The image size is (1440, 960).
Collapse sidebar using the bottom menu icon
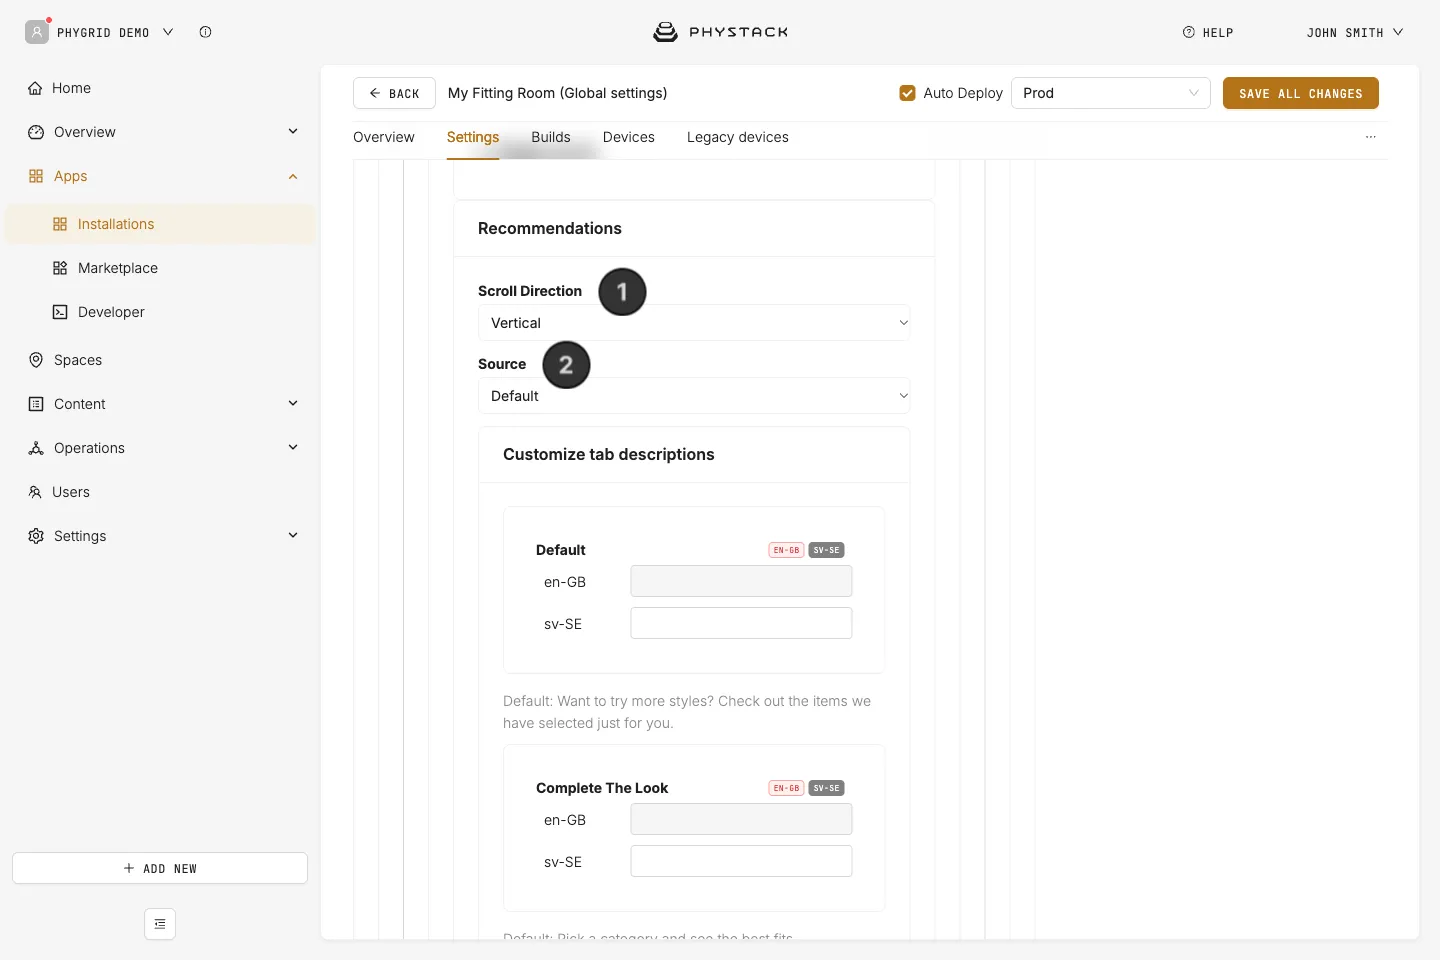click(x=160, y=924)
